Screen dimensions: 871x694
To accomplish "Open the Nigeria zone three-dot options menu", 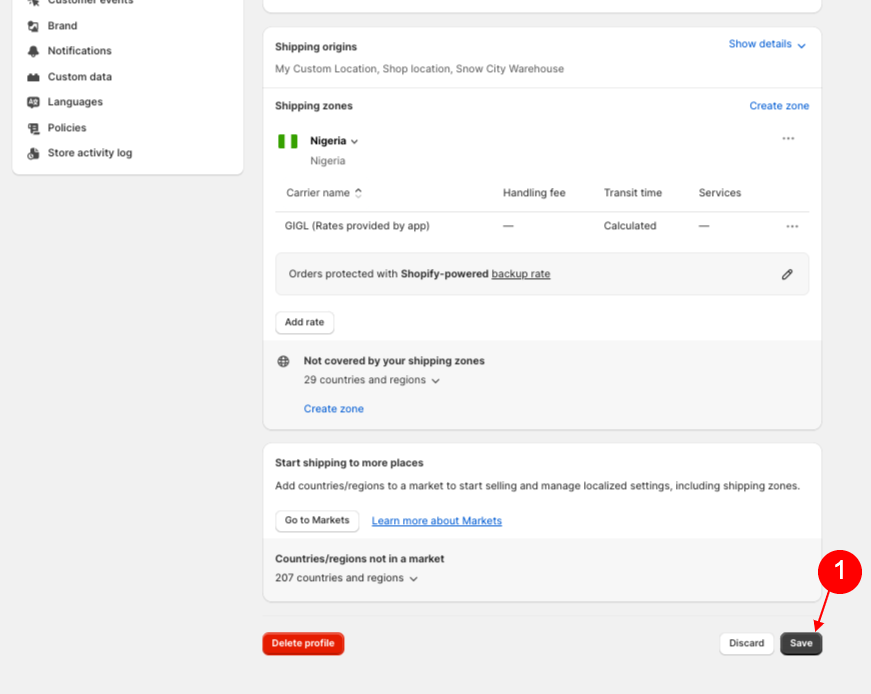I will [x=788, y=139].
